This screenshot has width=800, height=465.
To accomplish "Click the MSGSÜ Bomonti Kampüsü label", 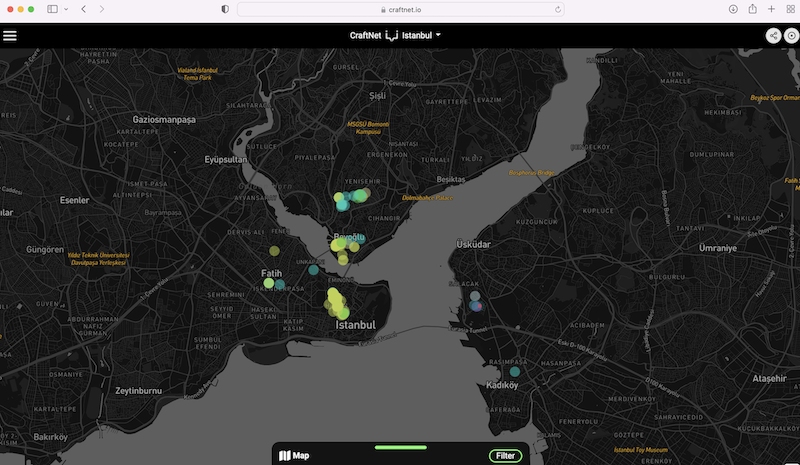I will click(368, 128).
